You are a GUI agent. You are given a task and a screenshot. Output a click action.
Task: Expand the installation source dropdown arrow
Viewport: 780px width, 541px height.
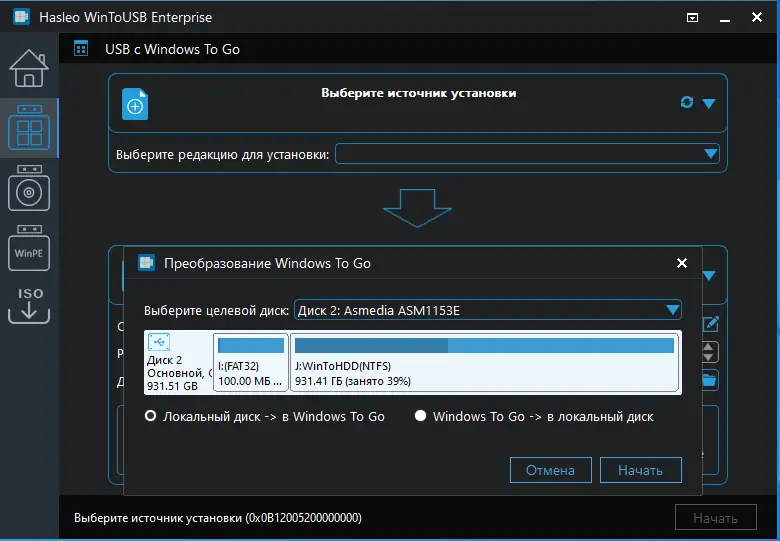(709, 103)
